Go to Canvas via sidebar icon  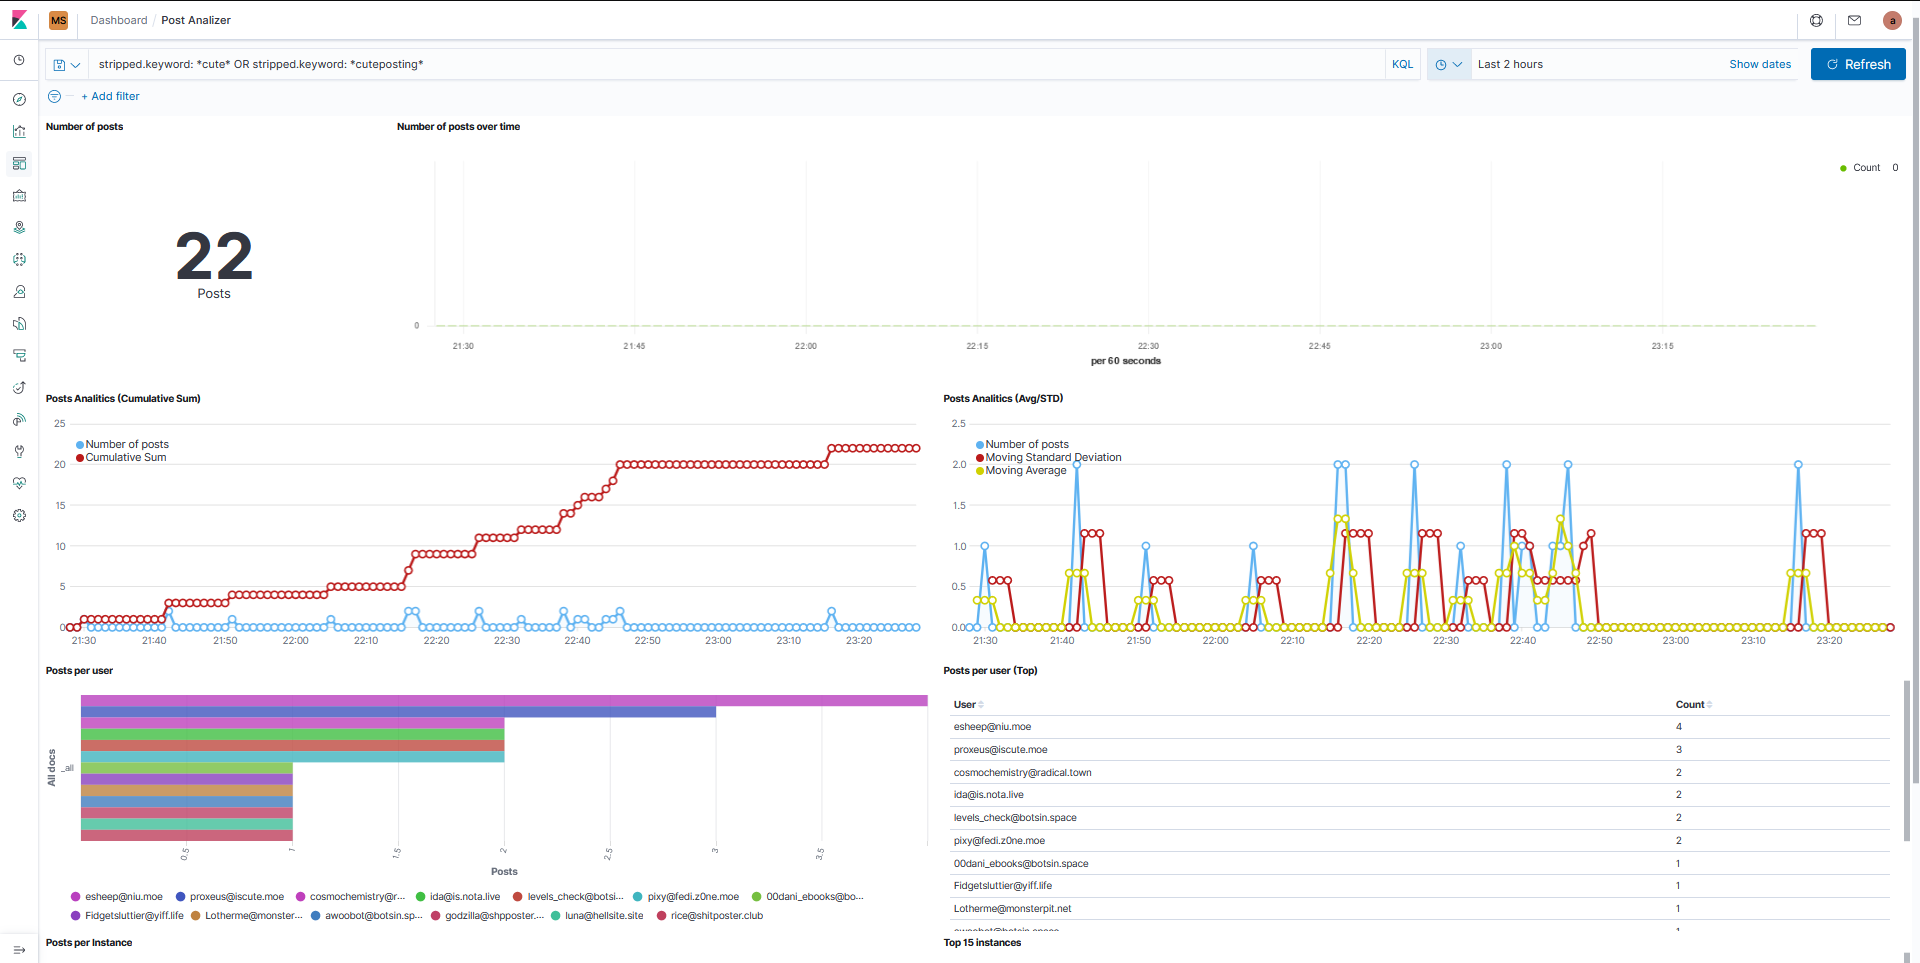(19, 196)
